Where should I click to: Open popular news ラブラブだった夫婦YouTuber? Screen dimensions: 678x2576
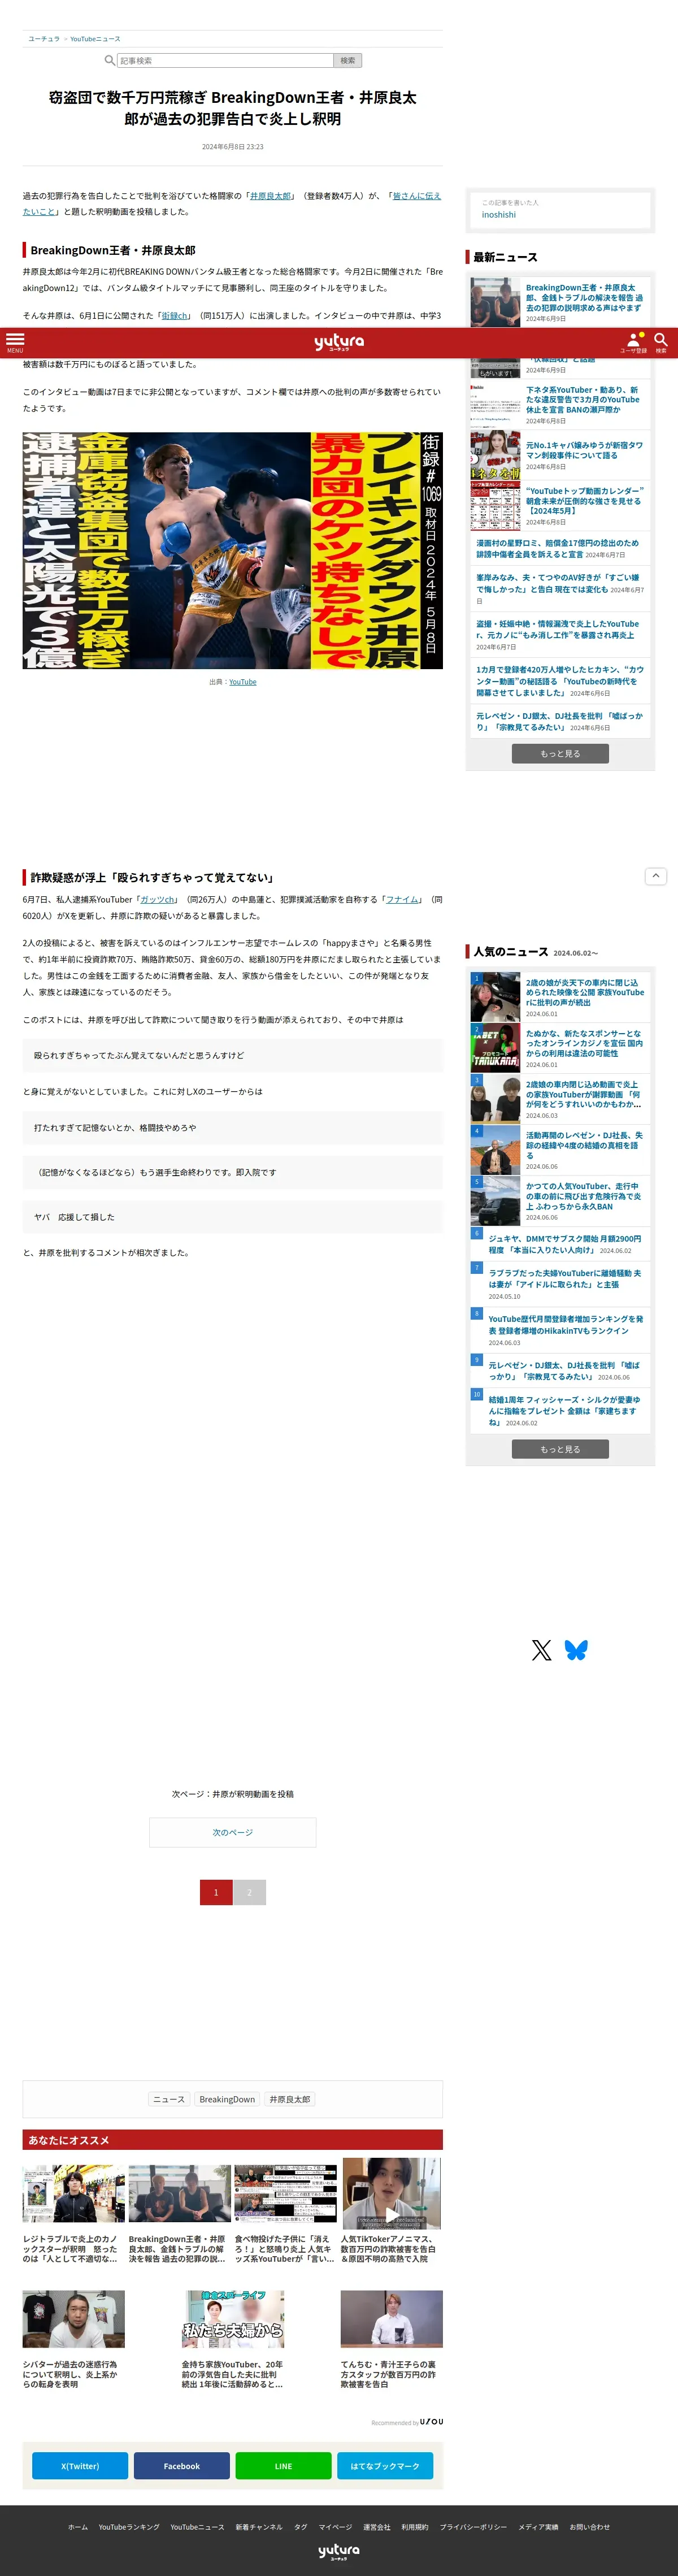[x=560, y=1284]
